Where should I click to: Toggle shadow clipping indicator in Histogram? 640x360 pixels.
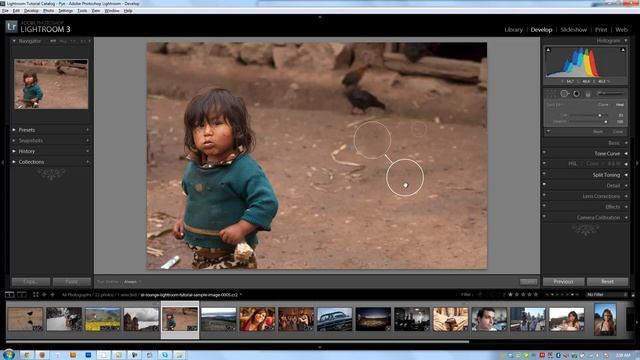[x=548, y=50]
